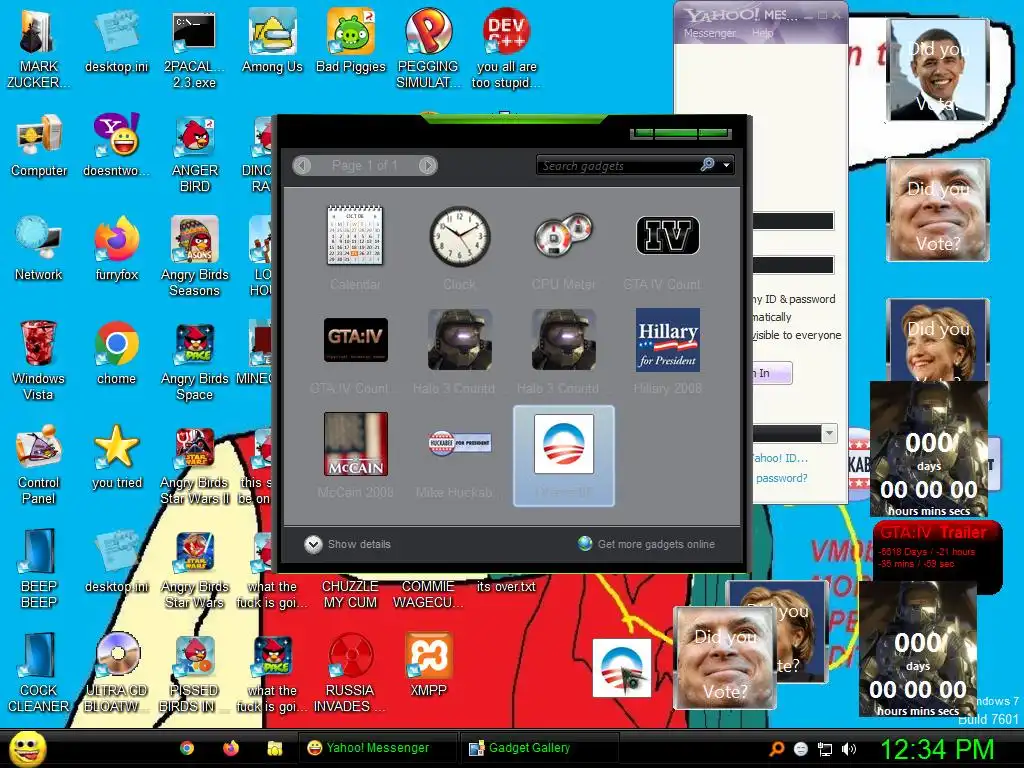Viewport: 1024px width, 768px height.
Task: Click the 12:34 PM taskbar clock
Action: (938, 748)
